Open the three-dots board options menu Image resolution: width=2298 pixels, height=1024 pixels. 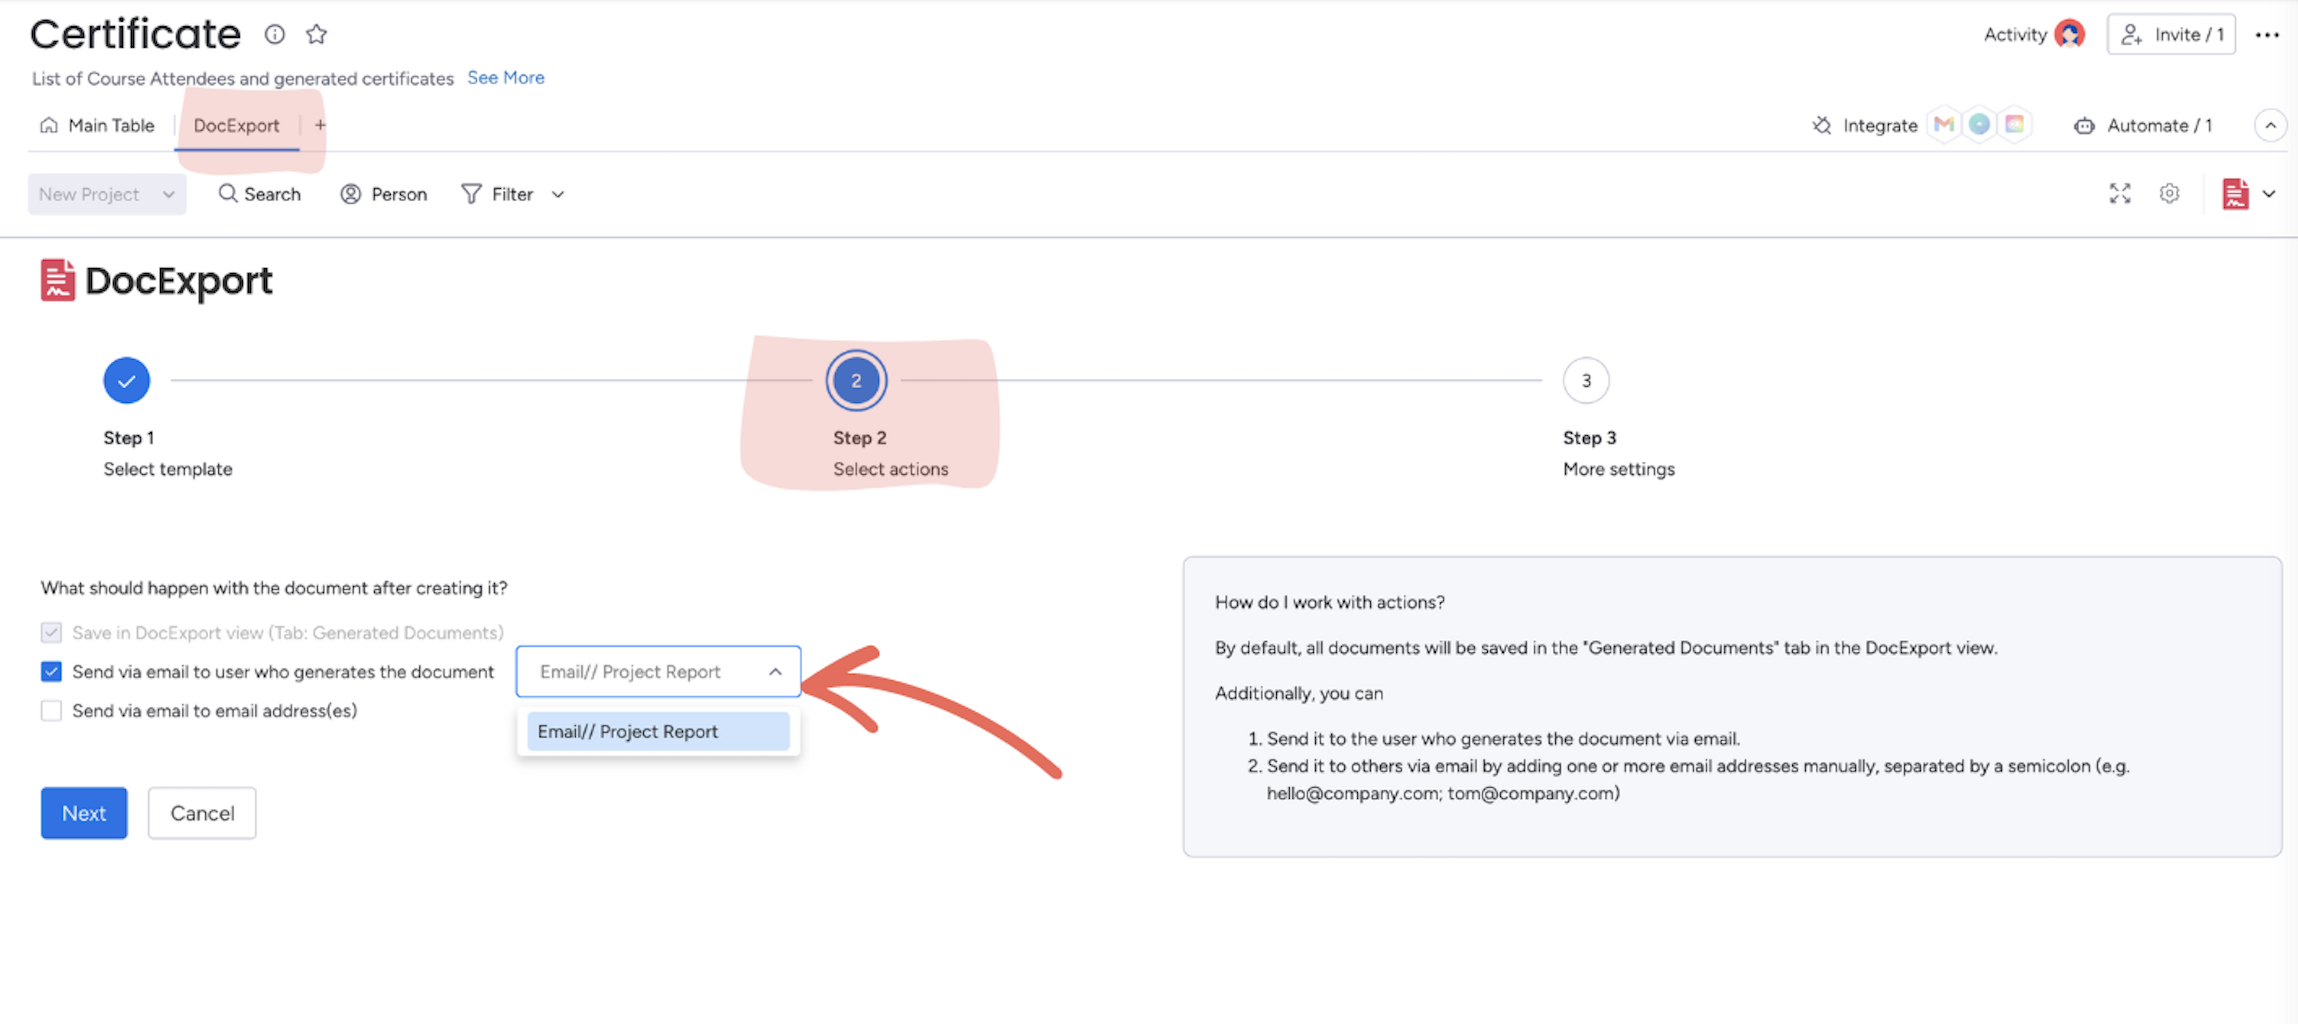coord(2267,34)
